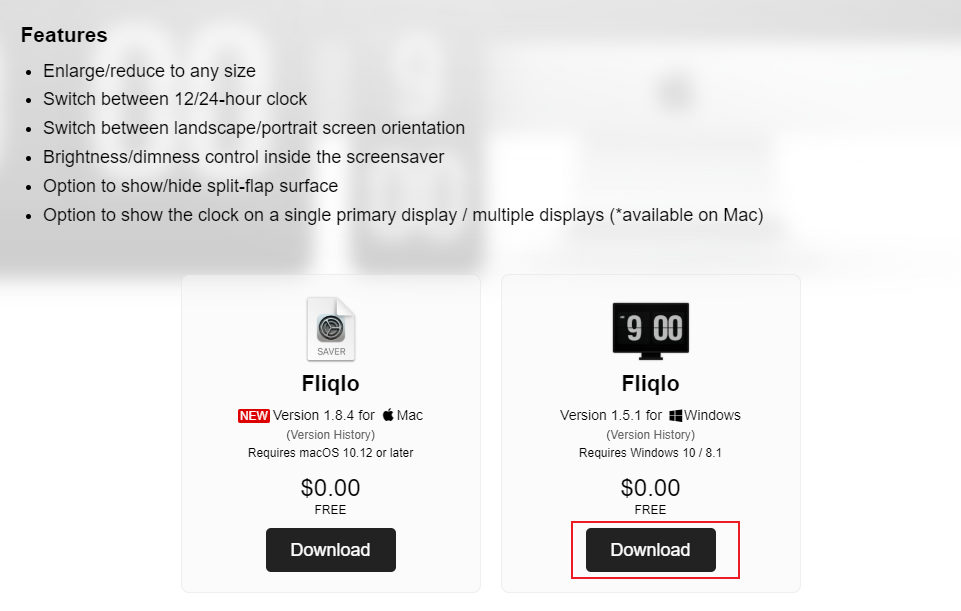Download Fliqlo for Mac
Viewport: 961px width, 611px height.
coord(330,549)
